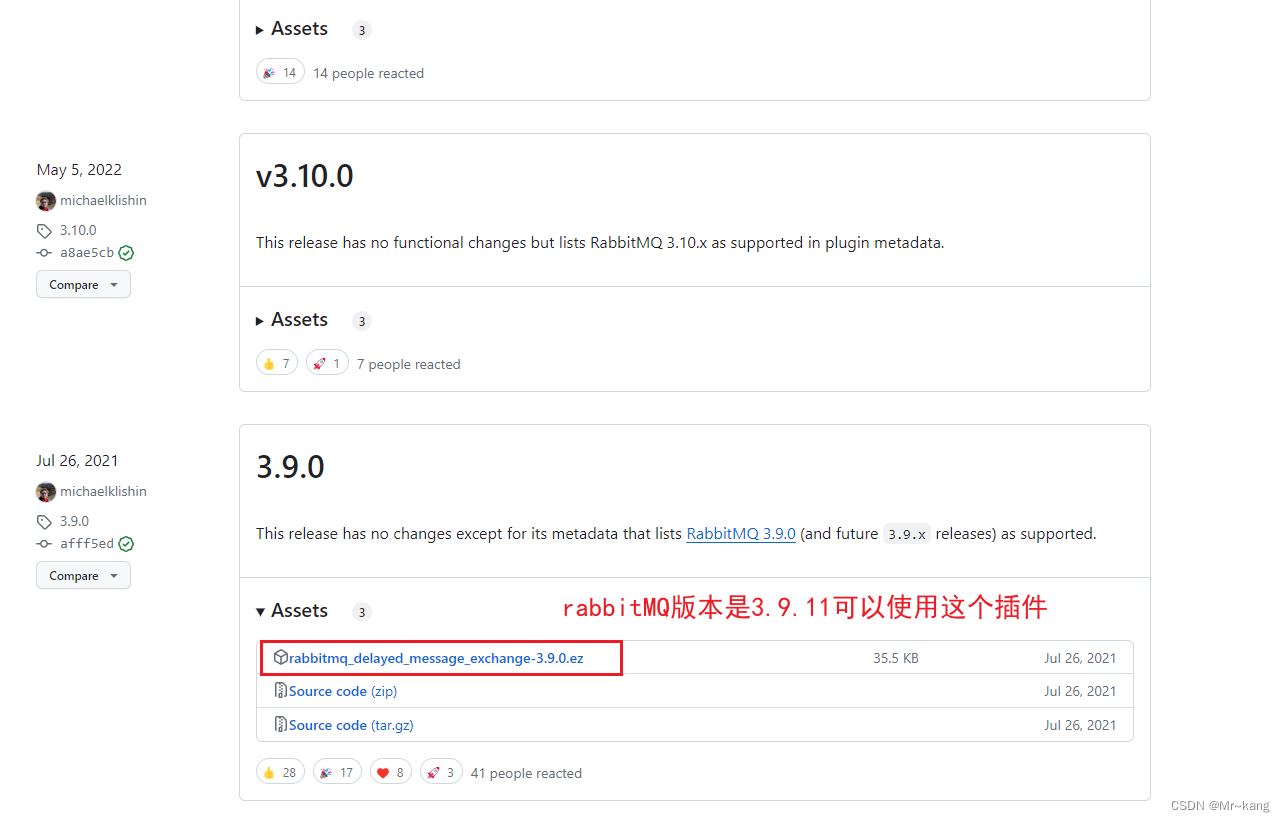The width and height of the screenshot is (1285, 822).
Task: Click '7 people reacted' text
Action: pyautogui.click(x=409, y=364)
